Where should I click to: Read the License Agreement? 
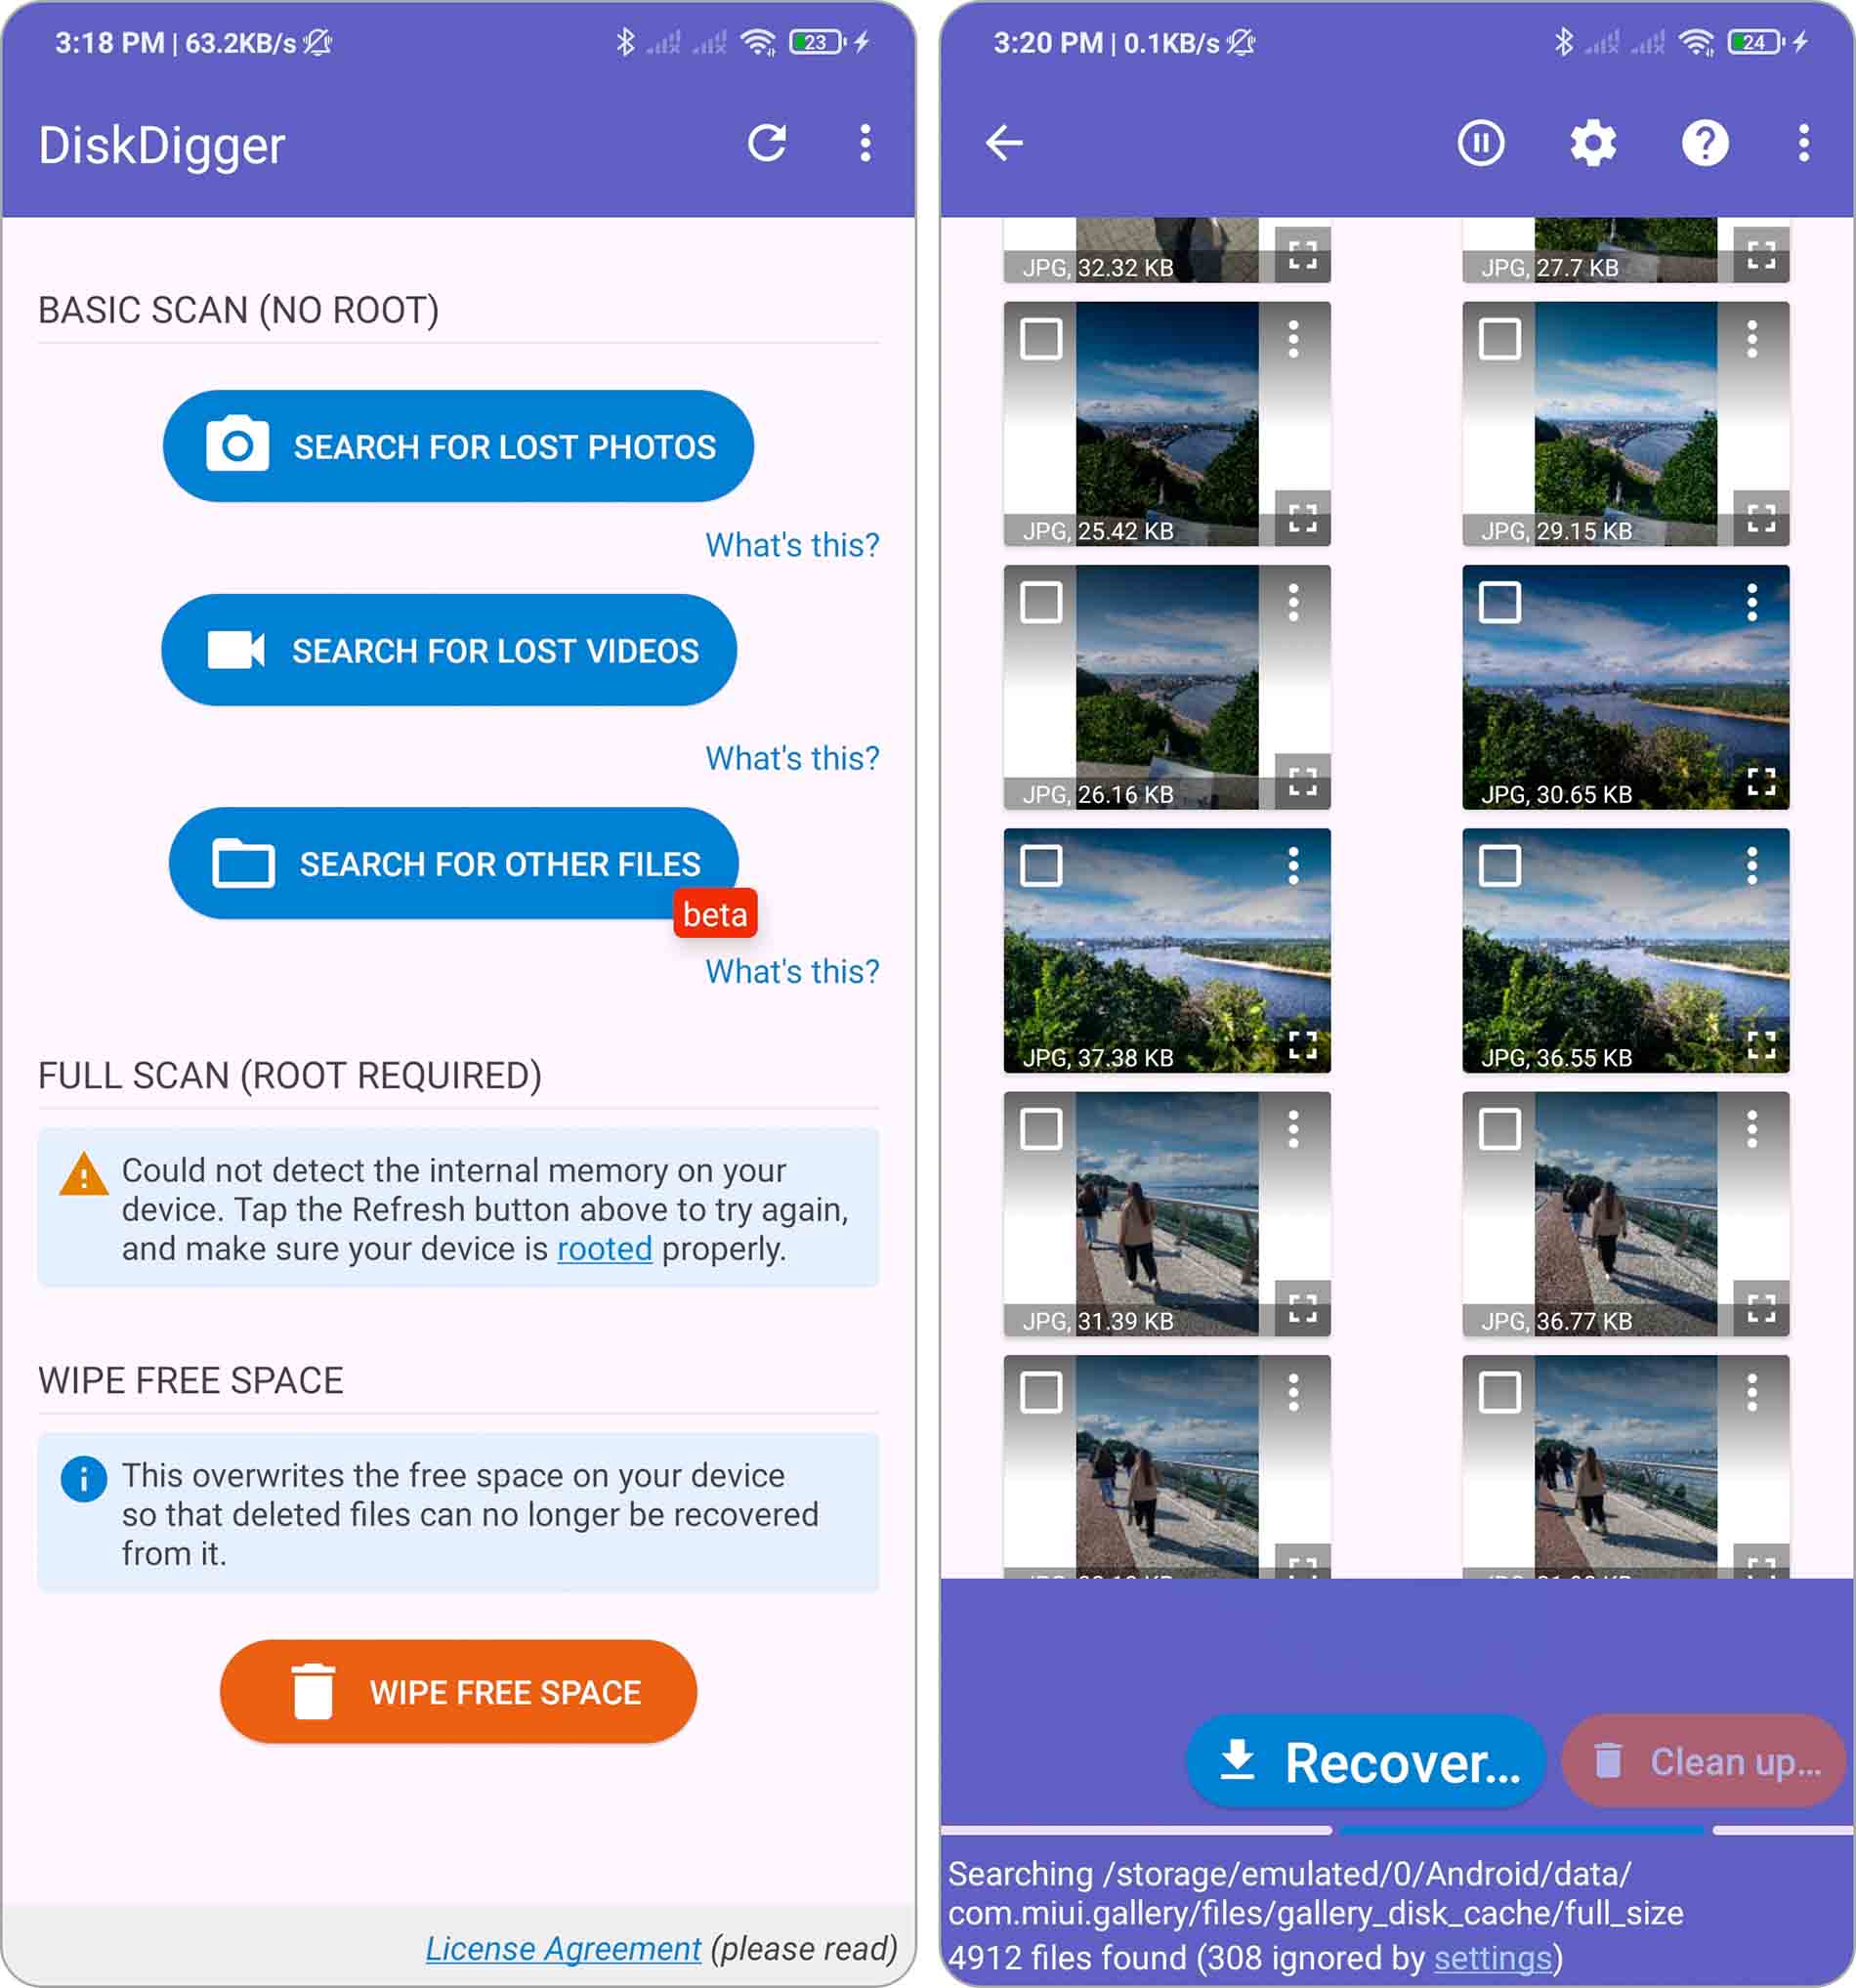click(562, 1948)
